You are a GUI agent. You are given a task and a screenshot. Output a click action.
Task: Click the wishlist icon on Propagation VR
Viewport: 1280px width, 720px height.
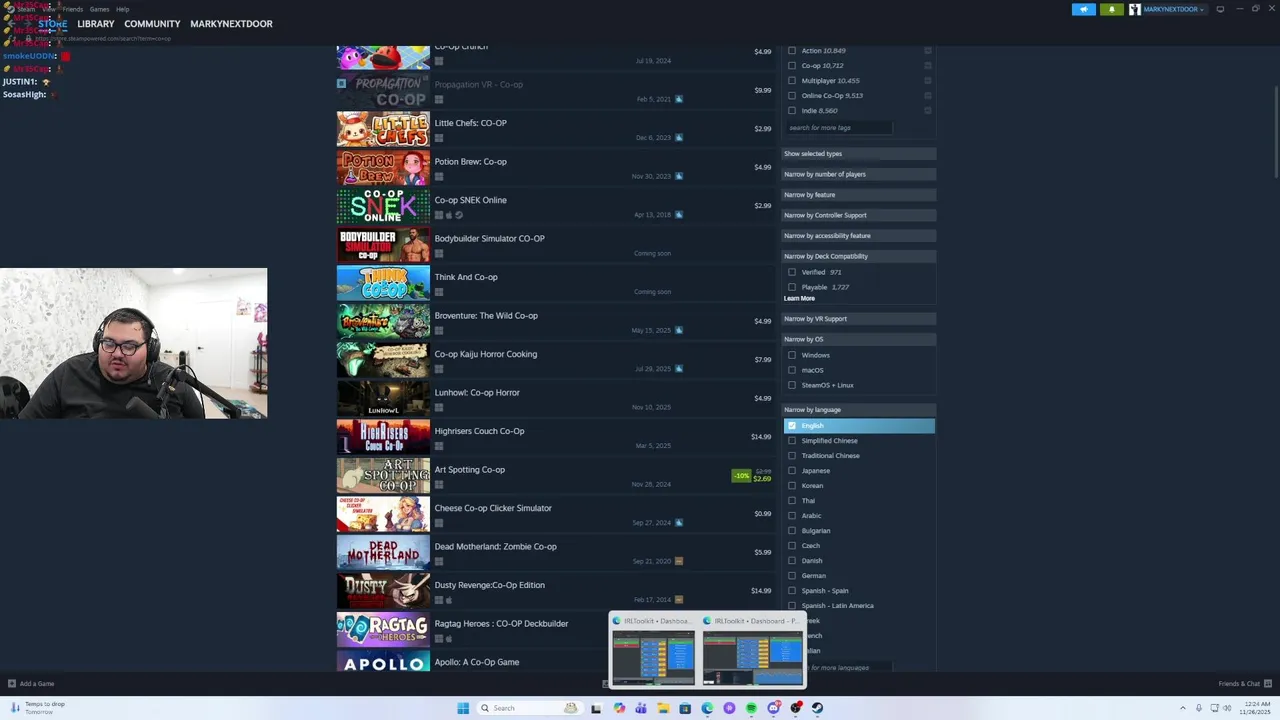341,83
